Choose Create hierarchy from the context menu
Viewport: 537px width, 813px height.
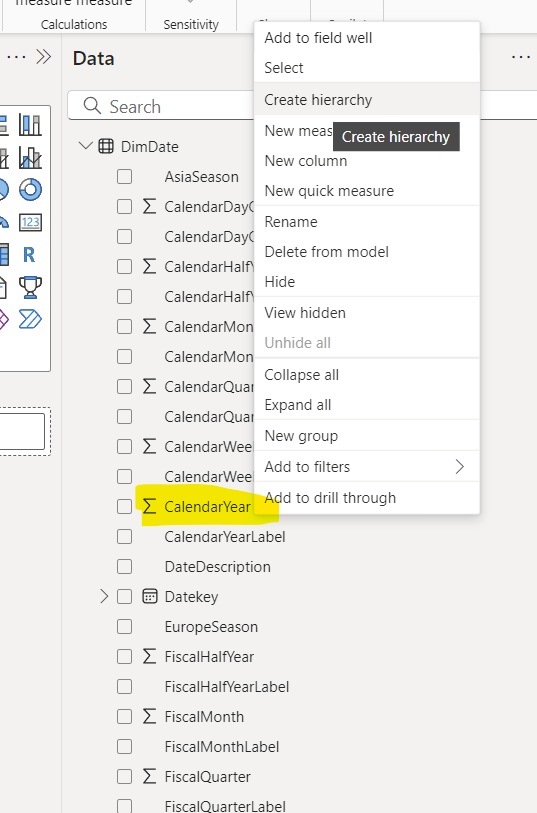coord(367,100)
